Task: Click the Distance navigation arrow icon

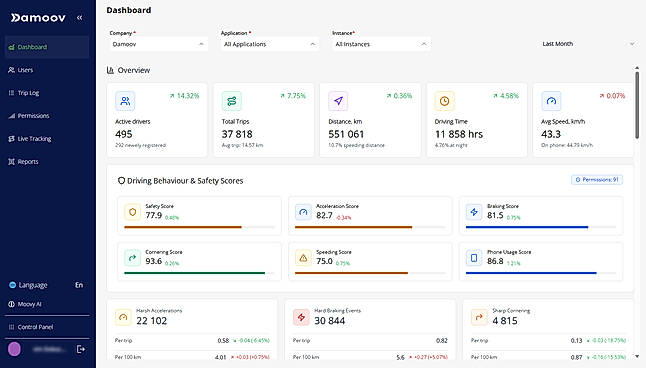Action: pyautogui.click(x=338, y=101)
